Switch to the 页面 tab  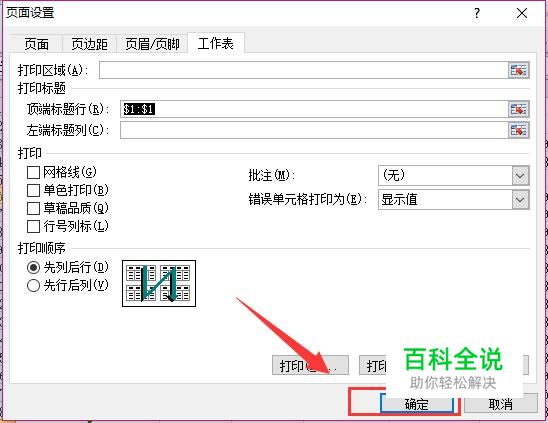point(36,44)
